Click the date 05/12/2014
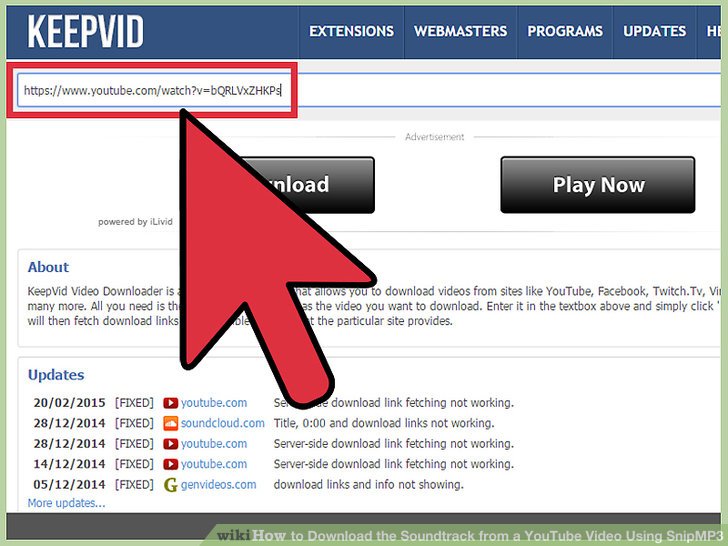The height and width of the screenshot is (546, 728). 70,485
